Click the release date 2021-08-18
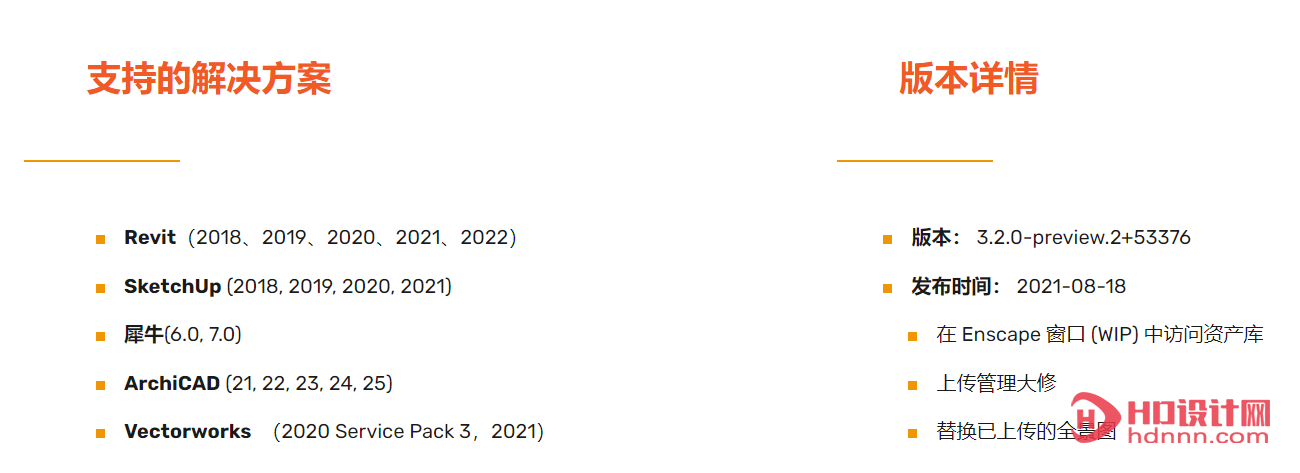The height and width of the screenshot is (473, 1300). pos(1071,286)
